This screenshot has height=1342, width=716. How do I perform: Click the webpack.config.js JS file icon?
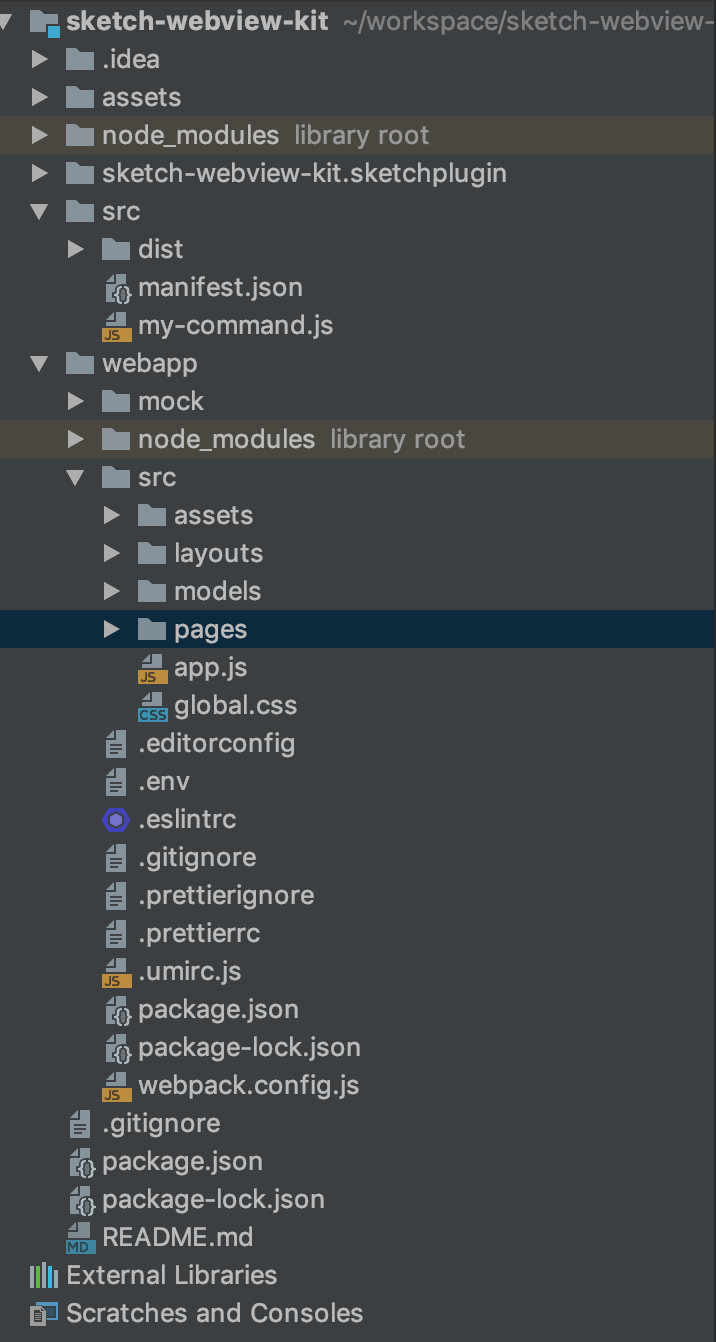coord(117,1086)
